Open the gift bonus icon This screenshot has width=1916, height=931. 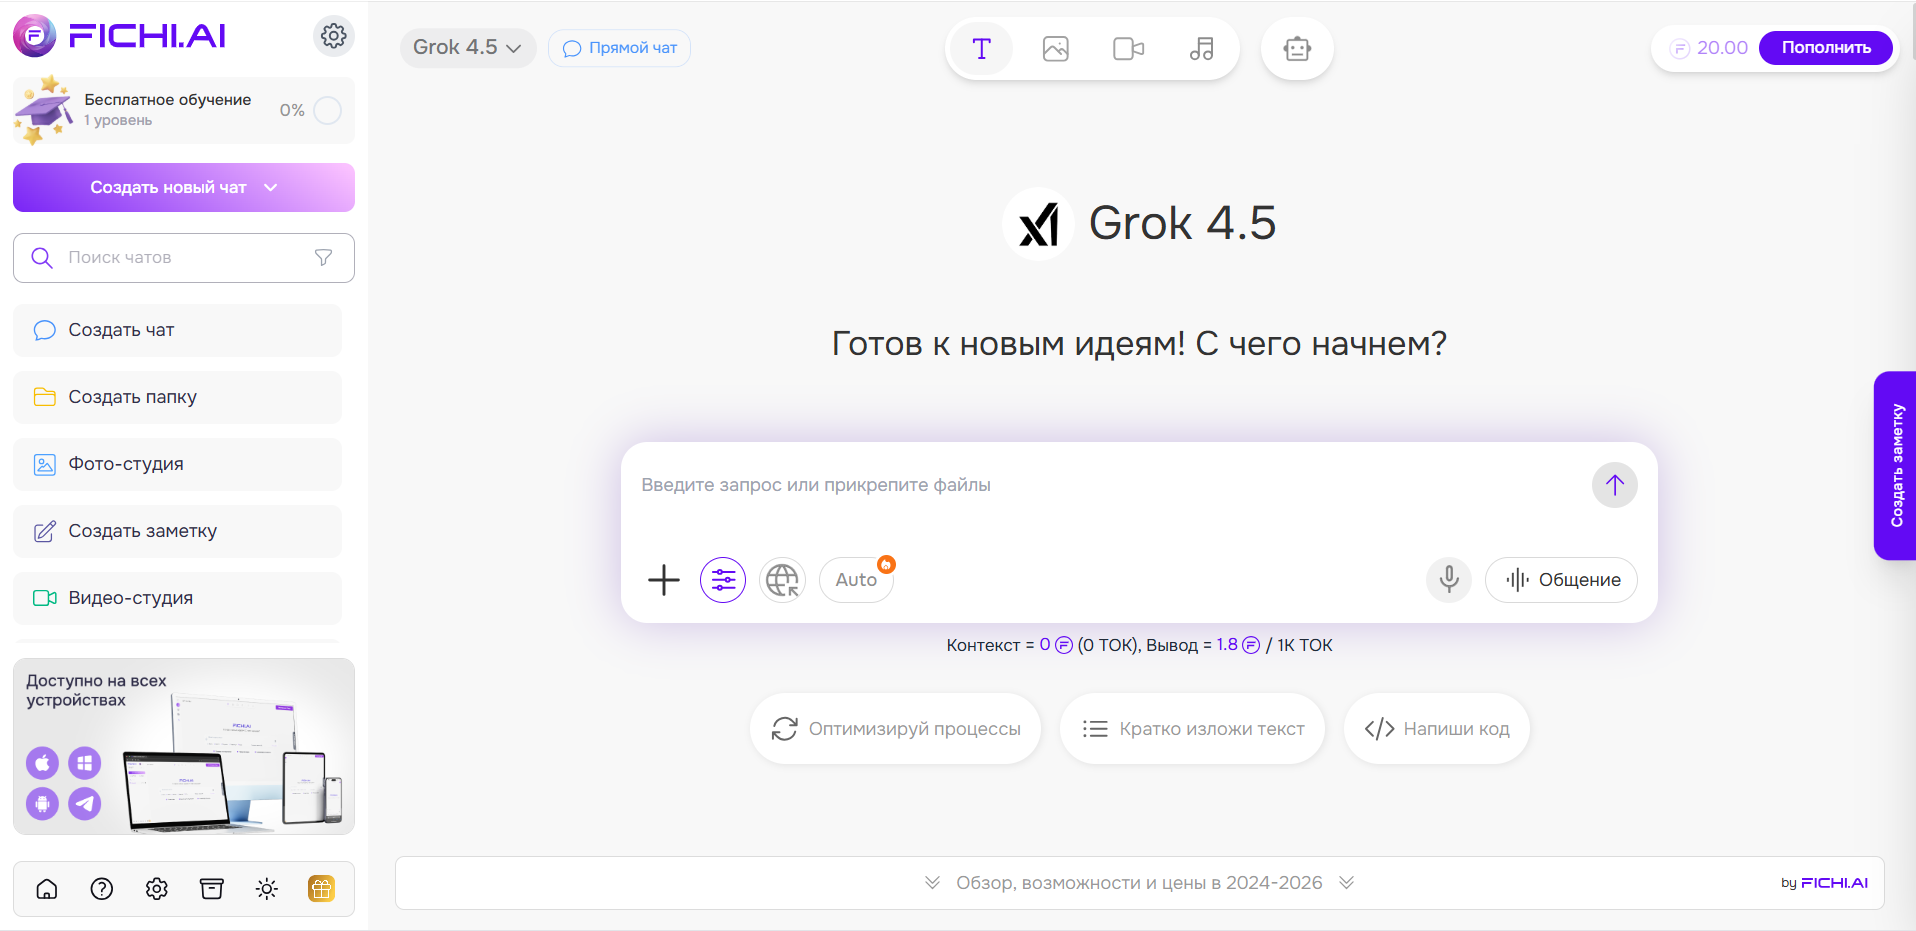(322, 889)
